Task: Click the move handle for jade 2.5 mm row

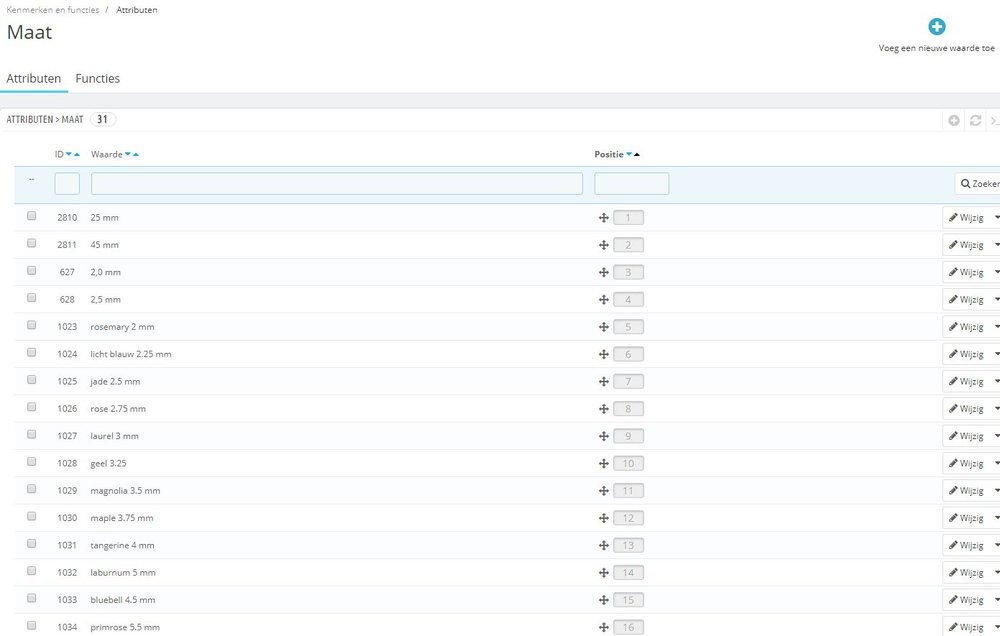Action: (x=603, y=381)
